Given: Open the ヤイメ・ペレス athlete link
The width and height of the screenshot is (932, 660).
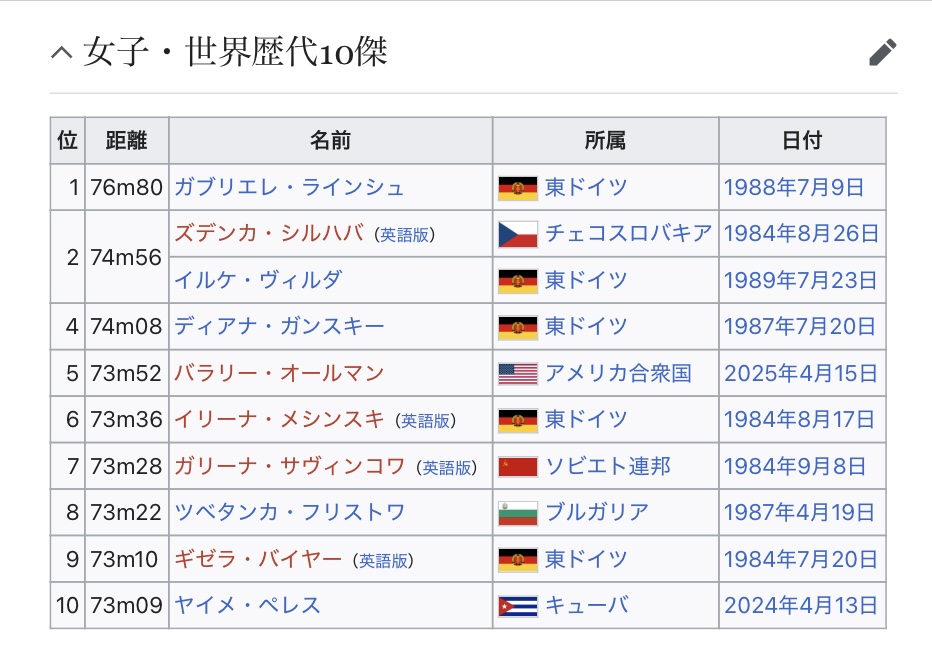Looking at the screenshot, I should pyautogui.click(x=247, y=605).
